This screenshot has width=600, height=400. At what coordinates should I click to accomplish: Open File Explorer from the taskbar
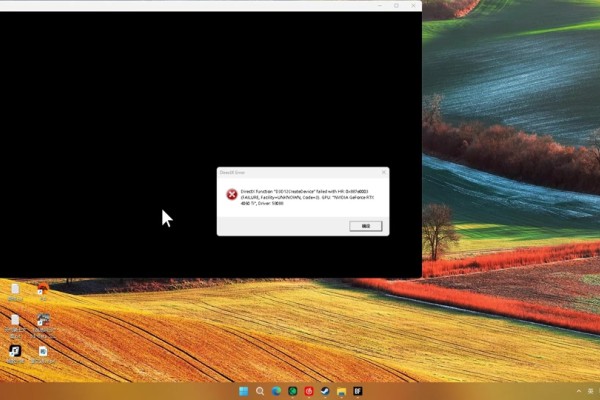(341, 391)
